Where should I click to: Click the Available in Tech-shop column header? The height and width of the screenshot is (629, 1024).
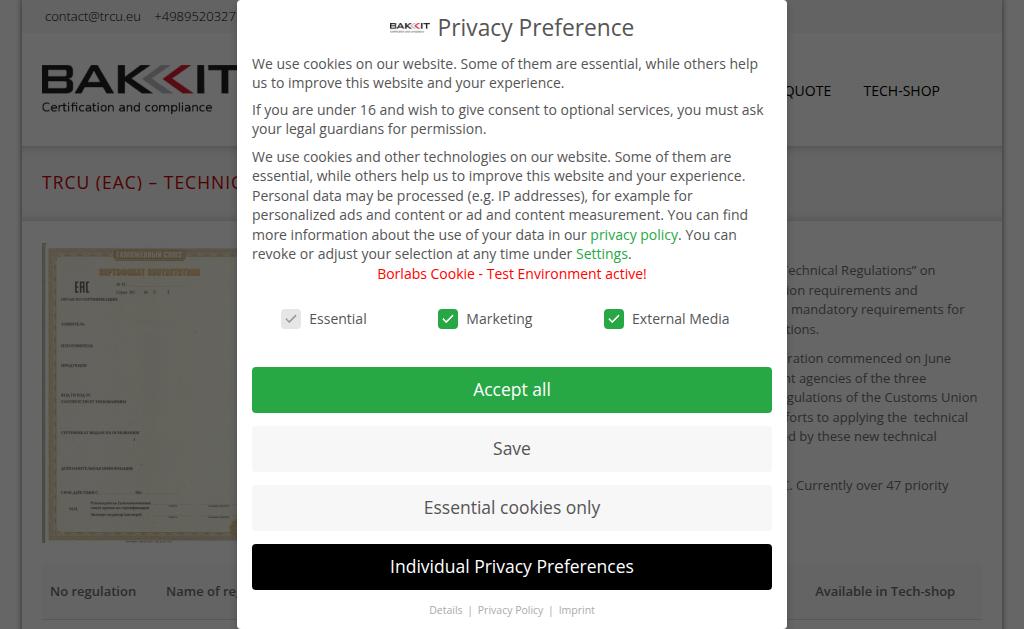[884, 591]
